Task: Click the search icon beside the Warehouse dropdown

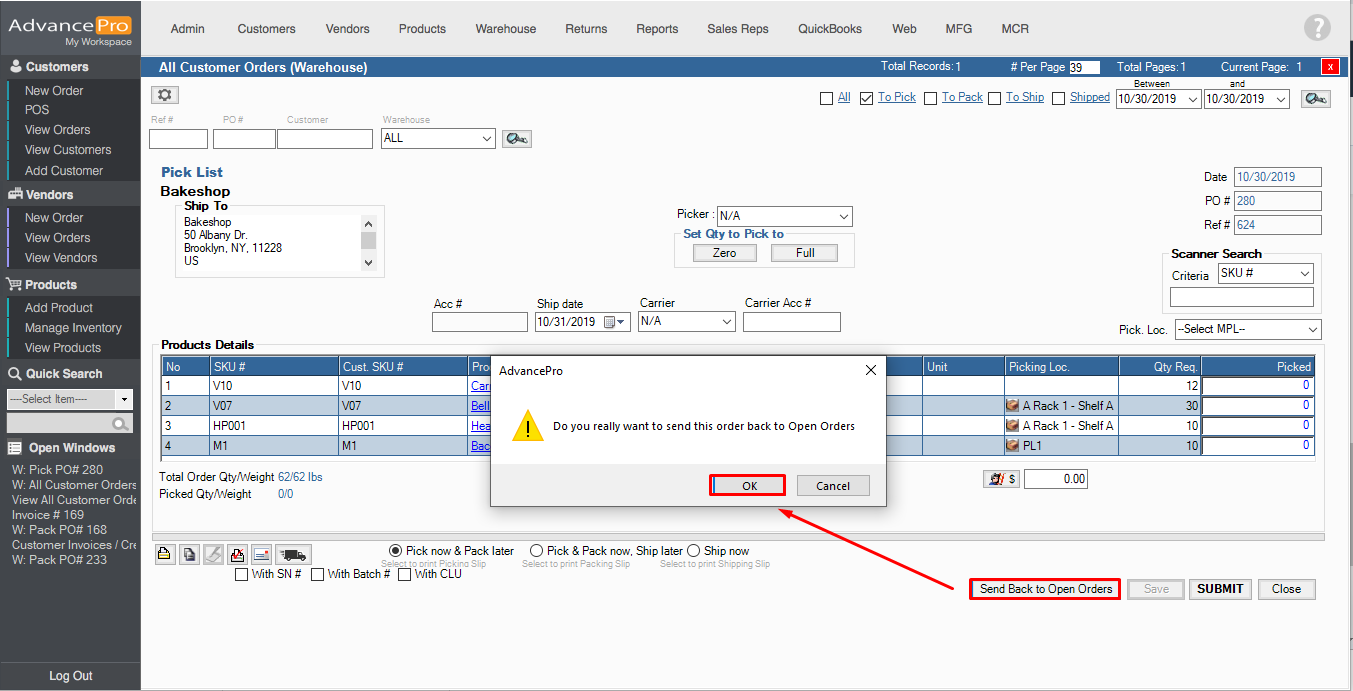Action: pos(516,139)
